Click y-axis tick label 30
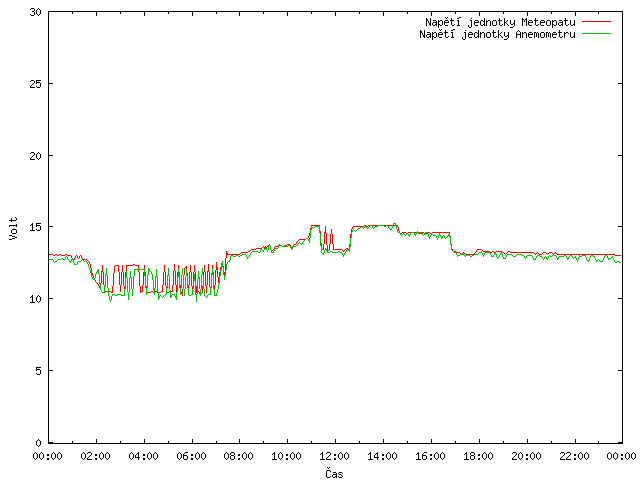Viewport: 640px width, 480px height. (36, 12)
